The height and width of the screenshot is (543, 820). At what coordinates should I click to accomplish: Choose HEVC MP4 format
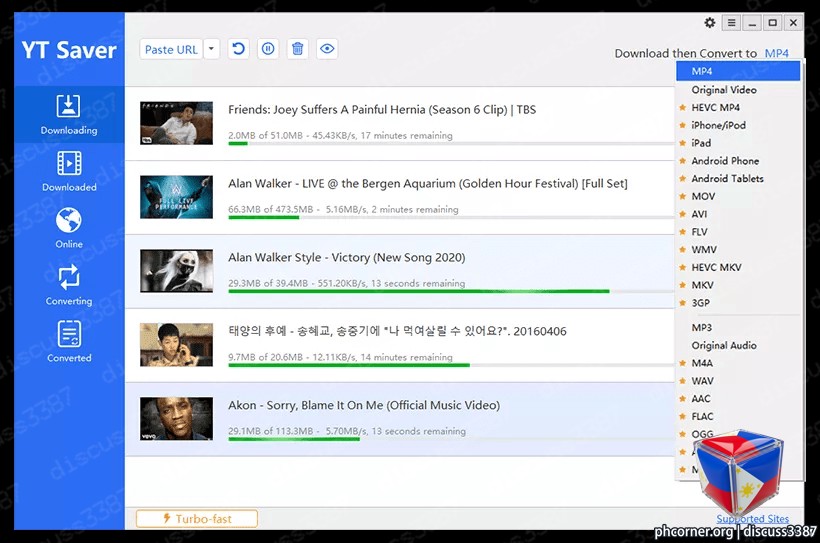click(738, 107)
